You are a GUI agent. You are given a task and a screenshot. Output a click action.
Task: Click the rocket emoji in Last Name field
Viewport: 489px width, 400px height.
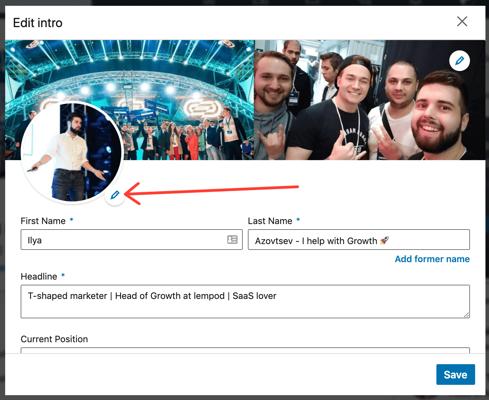[384, 240]
